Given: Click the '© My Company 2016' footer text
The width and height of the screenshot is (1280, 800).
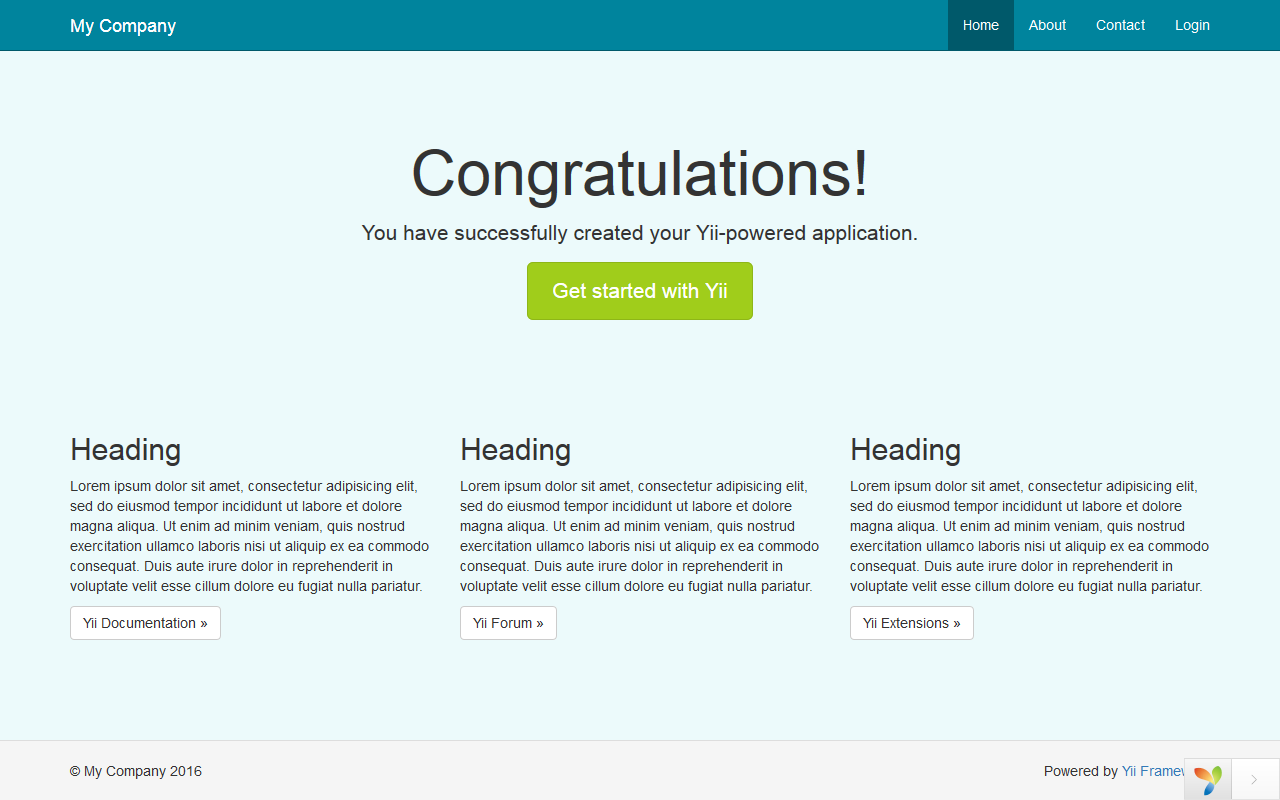Looking at the screenshot, I should (x=136, y=771).
